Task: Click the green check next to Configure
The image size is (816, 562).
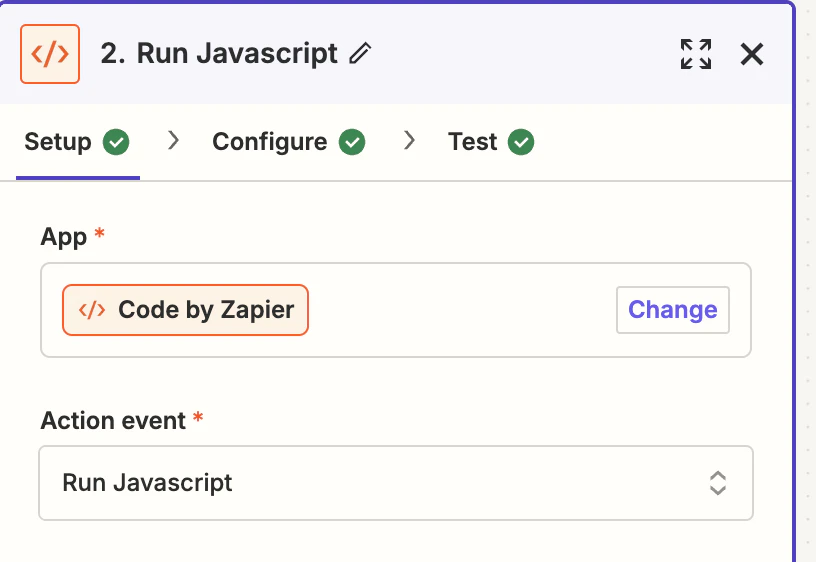Action: coord(352,142)
